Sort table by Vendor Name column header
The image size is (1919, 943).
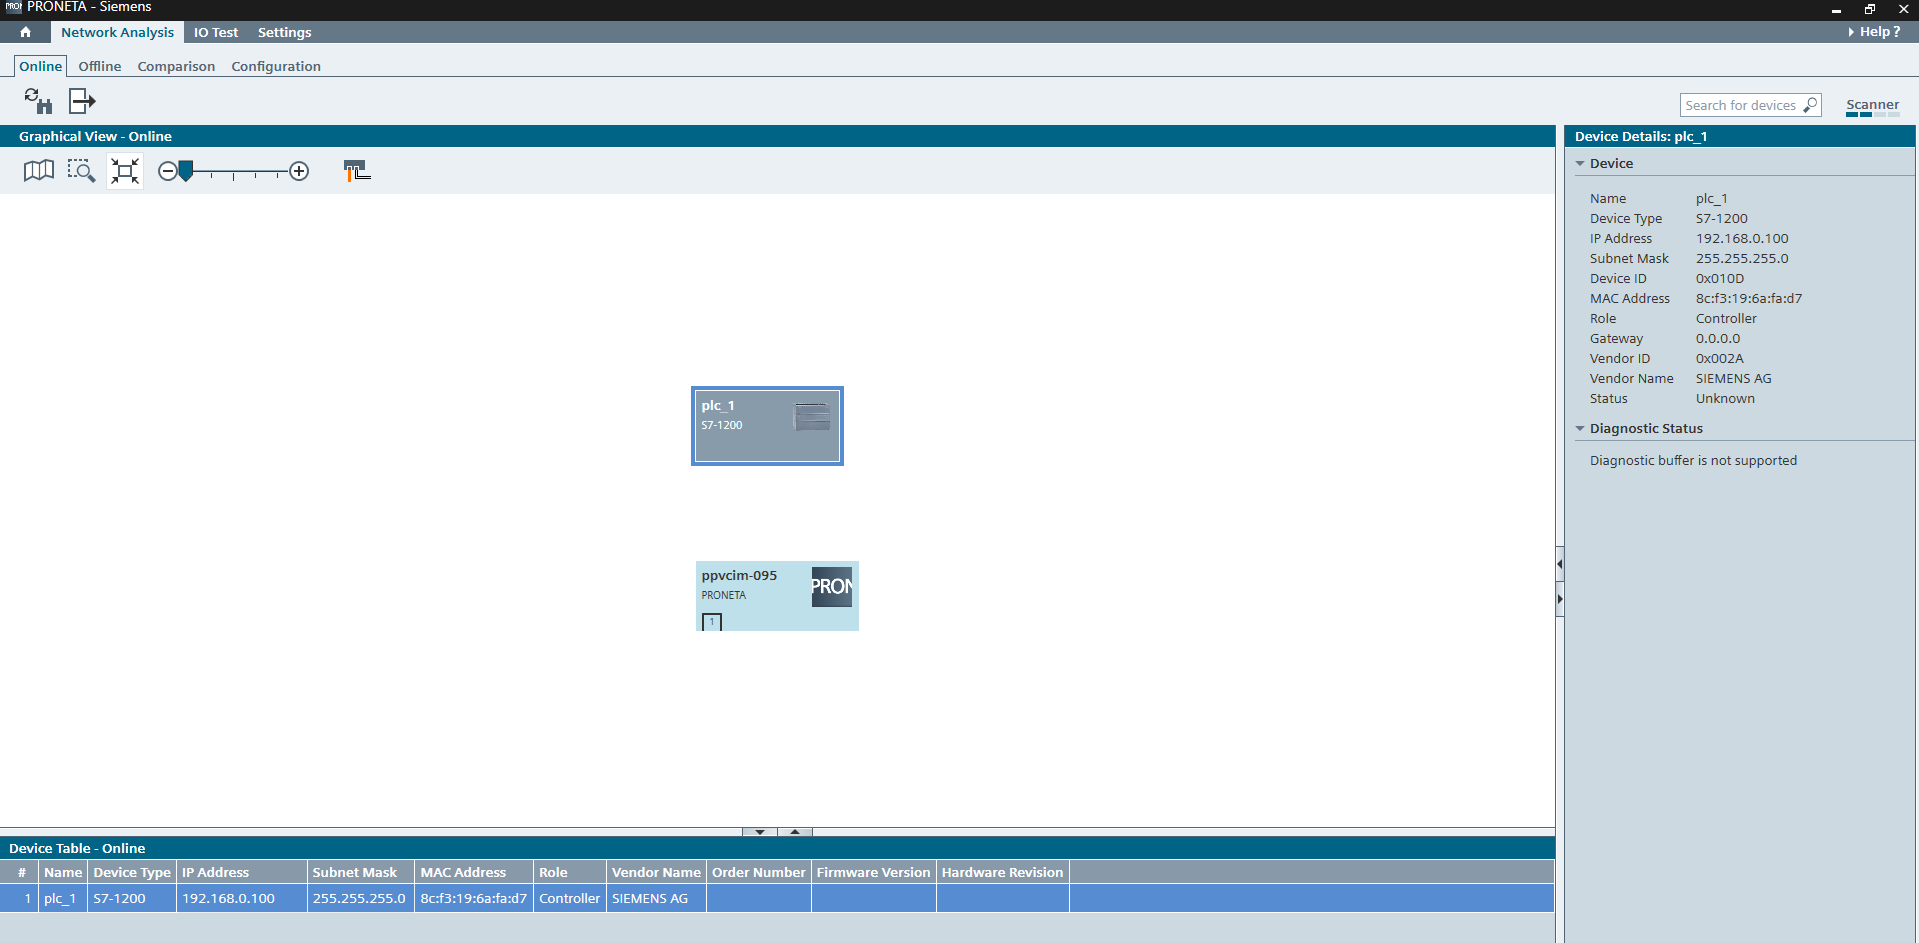tap(656, 872)
